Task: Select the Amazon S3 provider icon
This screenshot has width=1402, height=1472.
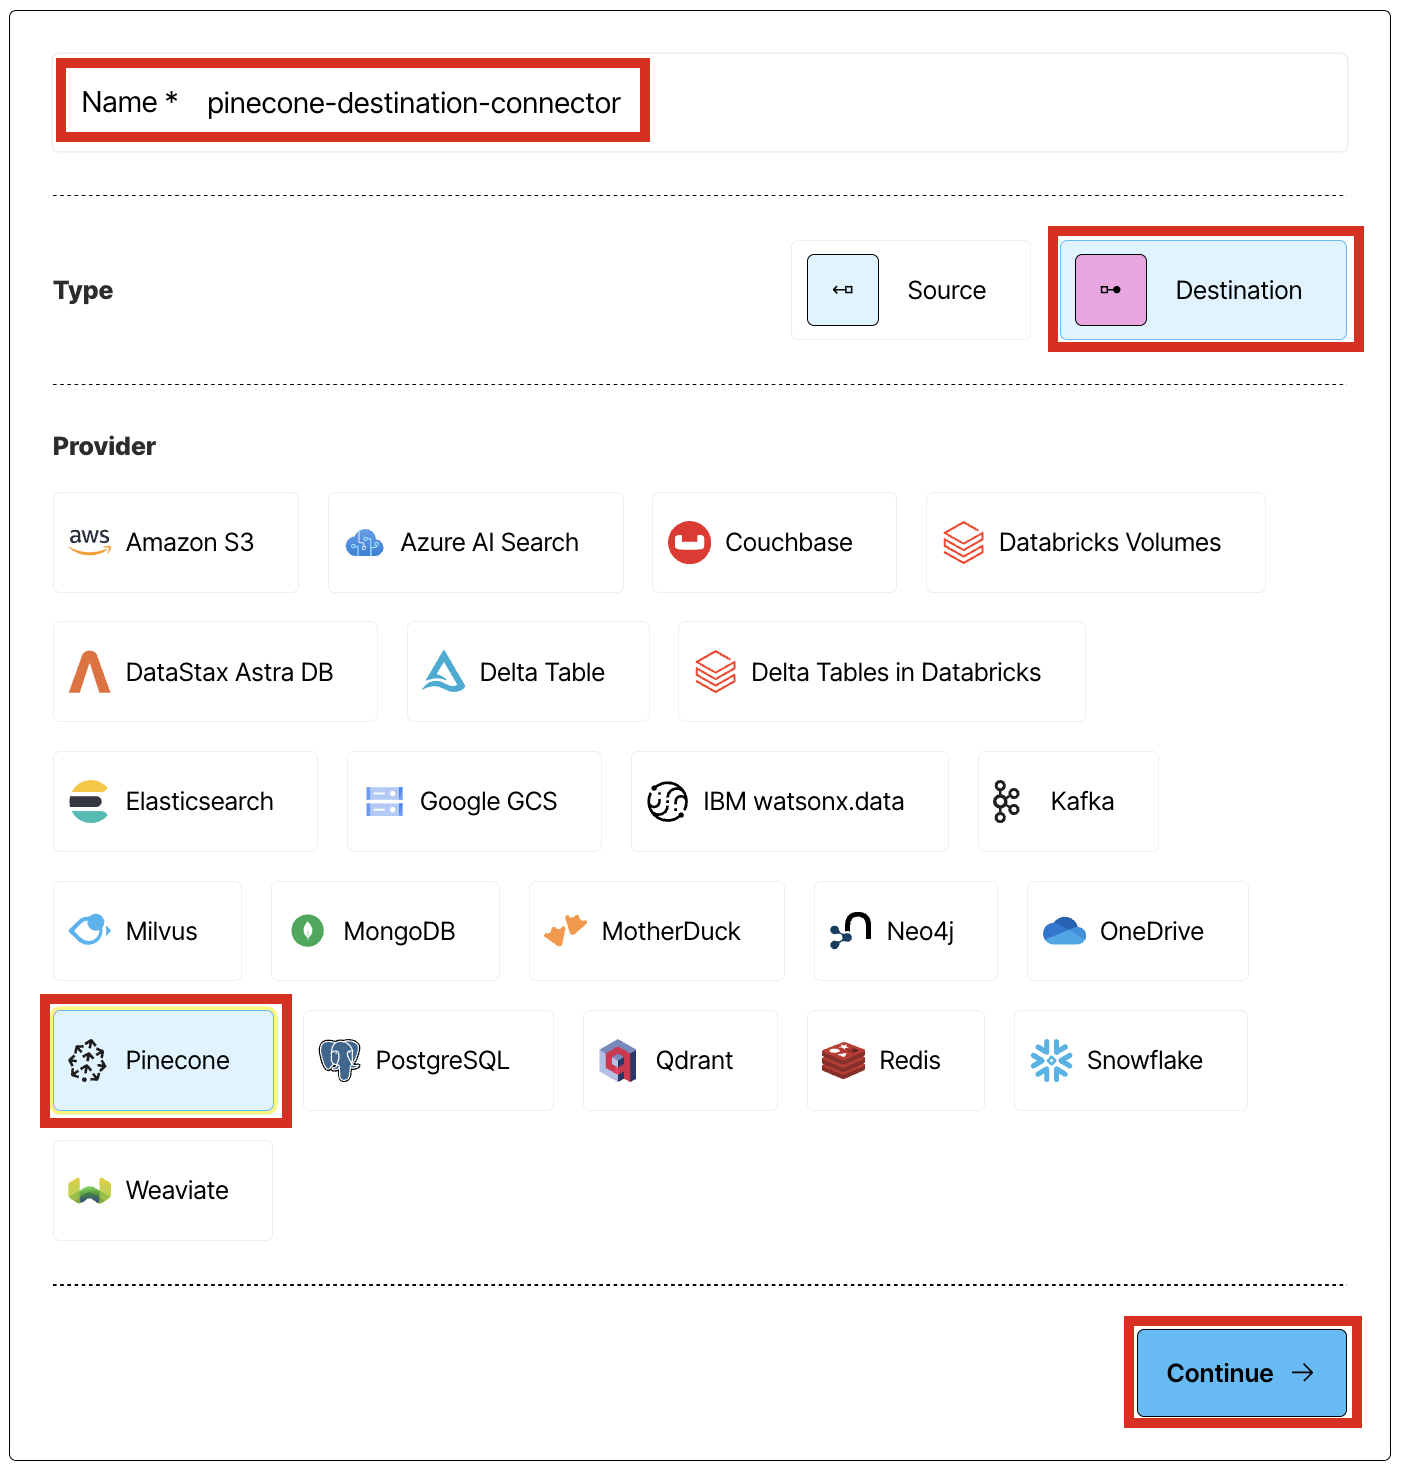Action: click(175, 542)
